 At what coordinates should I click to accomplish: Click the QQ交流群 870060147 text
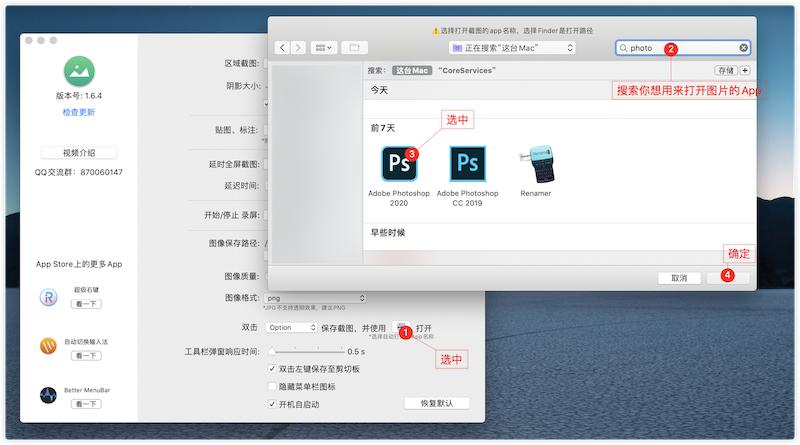click(x=79, y=172)
